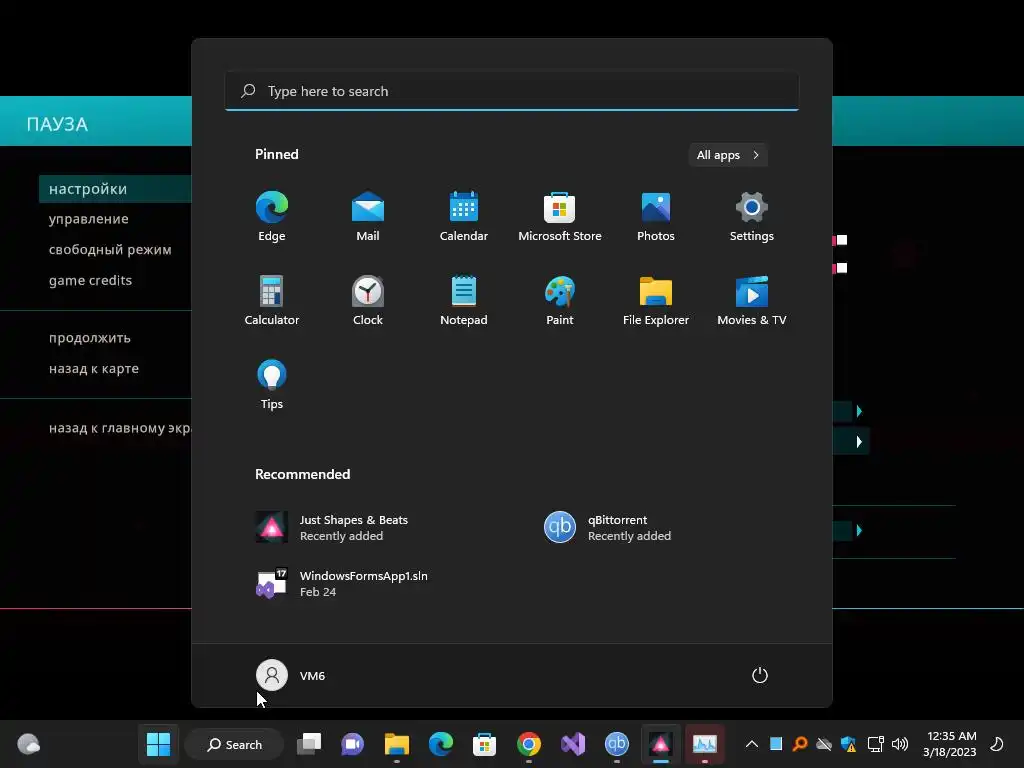Open Microsoft Store from pinned apps
This screenshot has height=768, width=1024.
click(560, 217)
